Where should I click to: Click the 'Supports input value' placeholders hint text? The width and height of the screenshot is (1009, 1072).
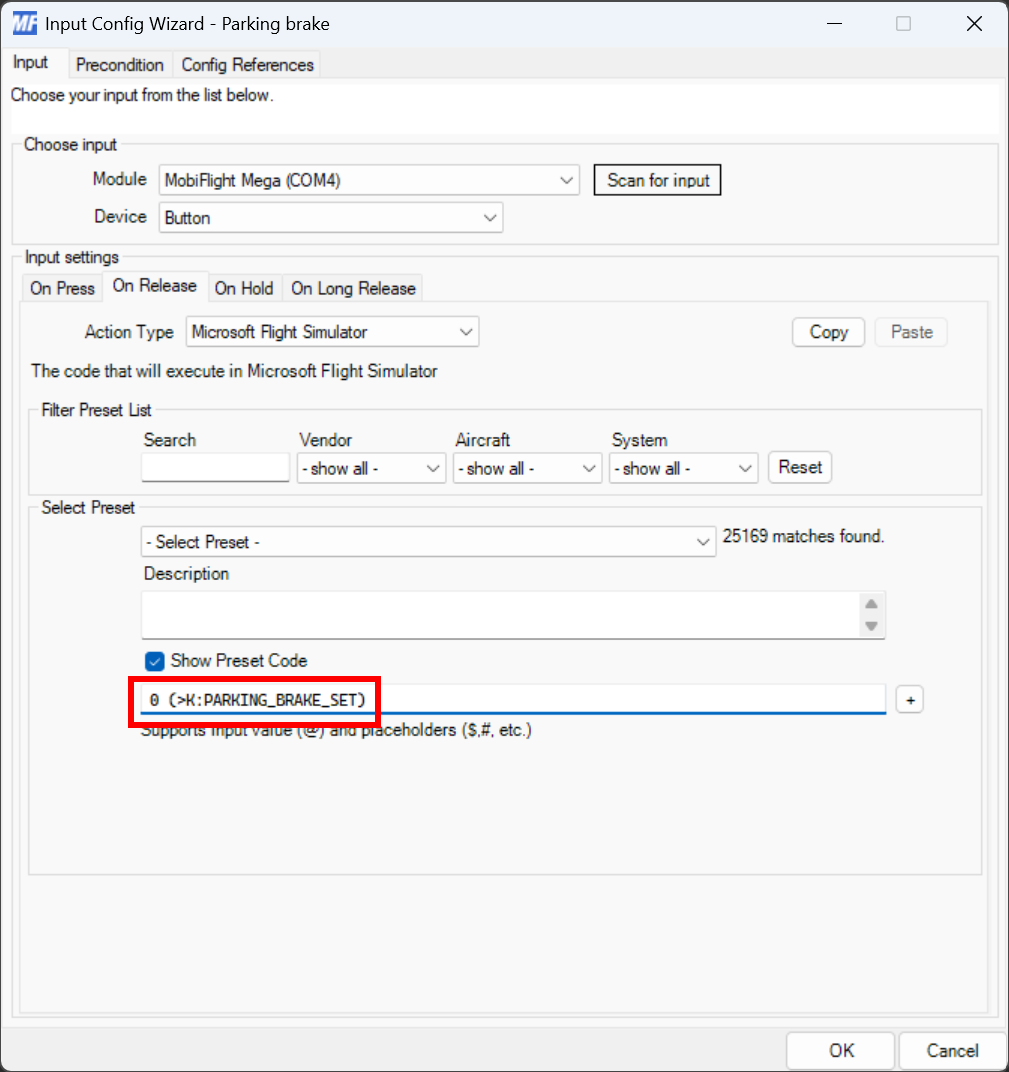click(336, 730)
